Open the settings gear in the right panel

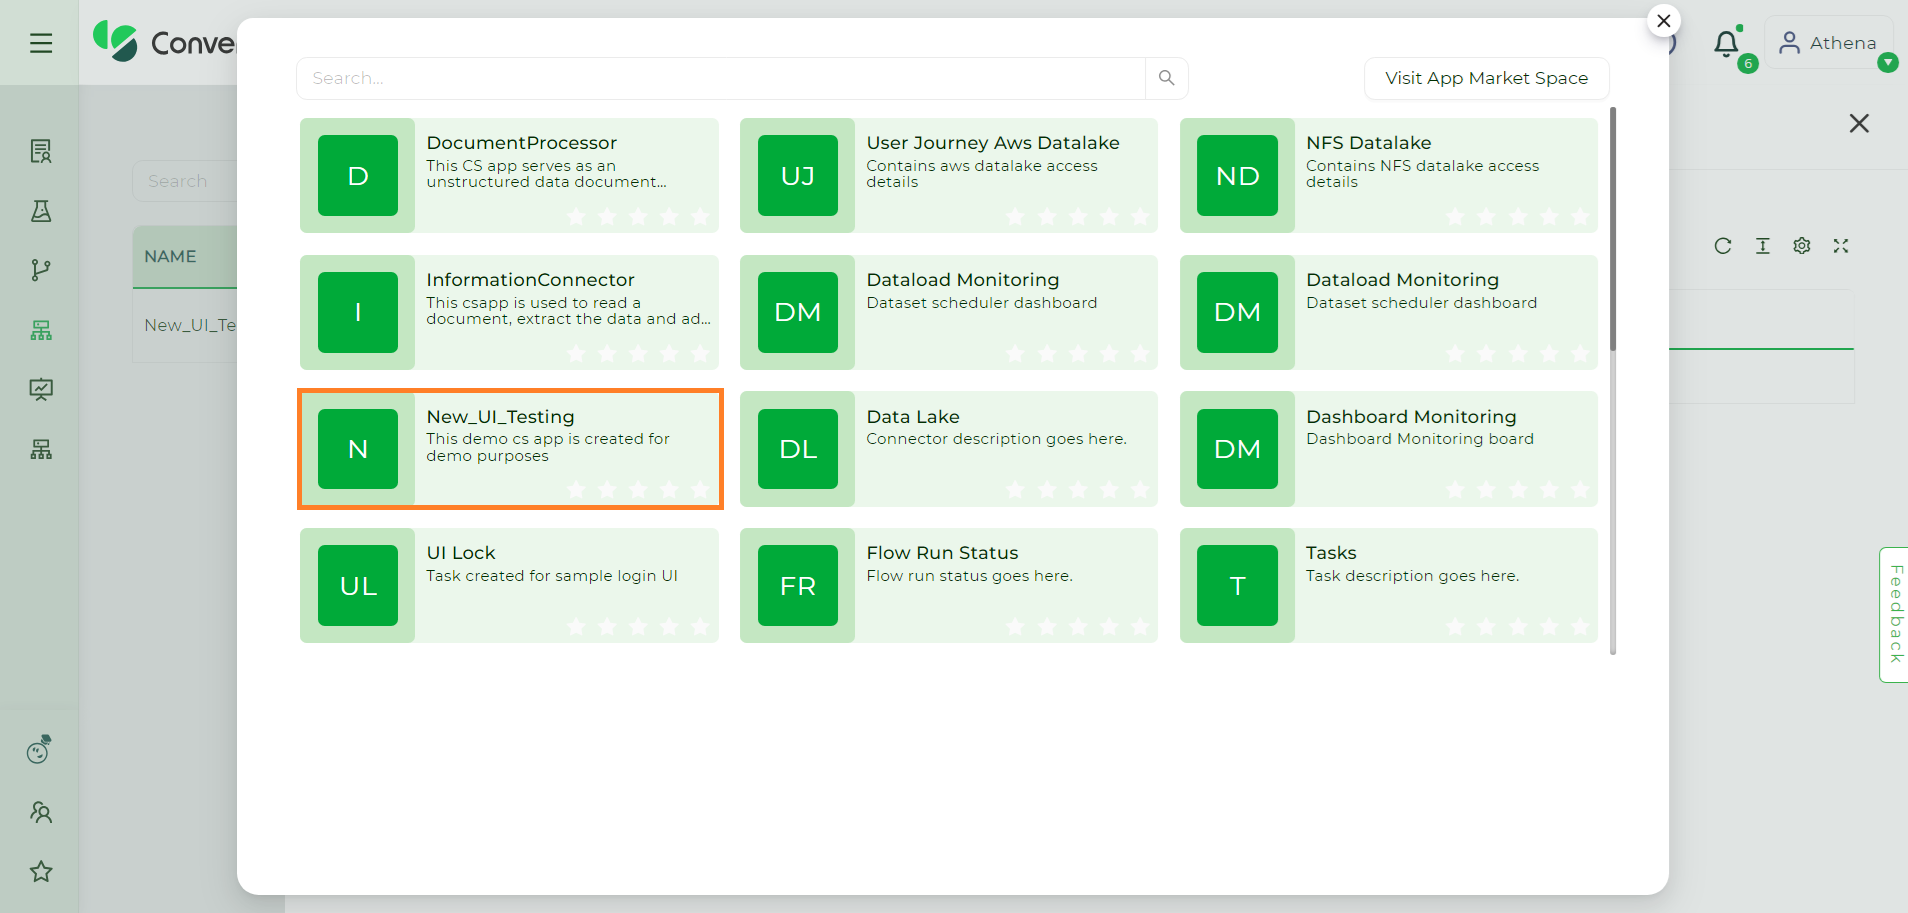click(1802, 246)
